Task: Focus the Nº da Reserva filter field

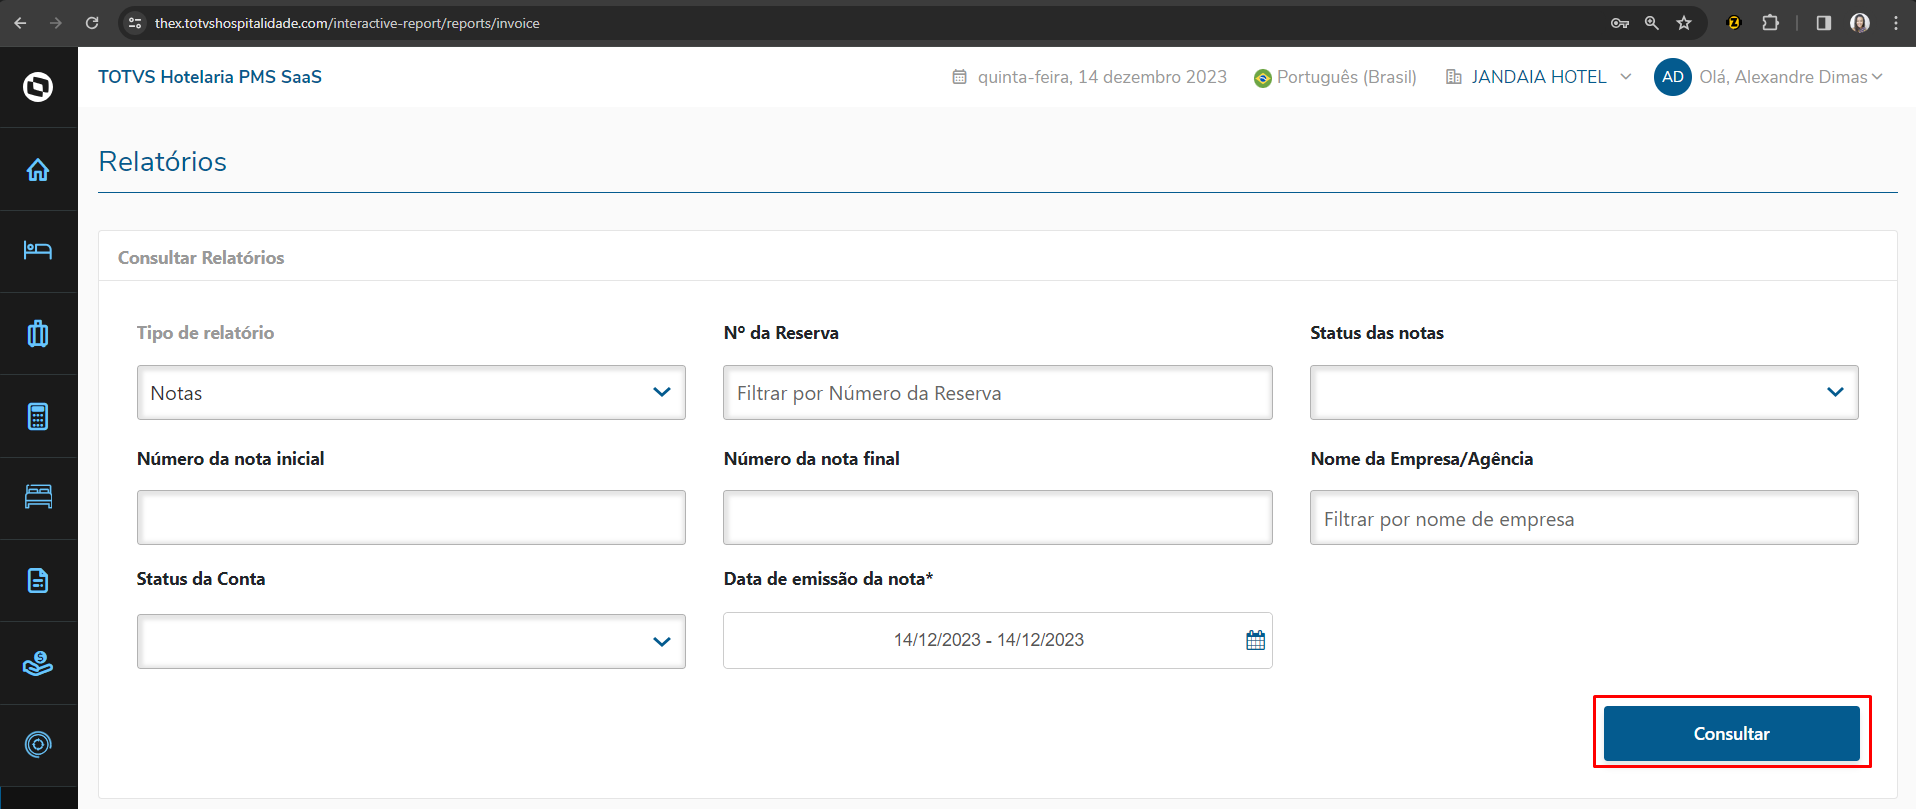Action: coord(997,392)
